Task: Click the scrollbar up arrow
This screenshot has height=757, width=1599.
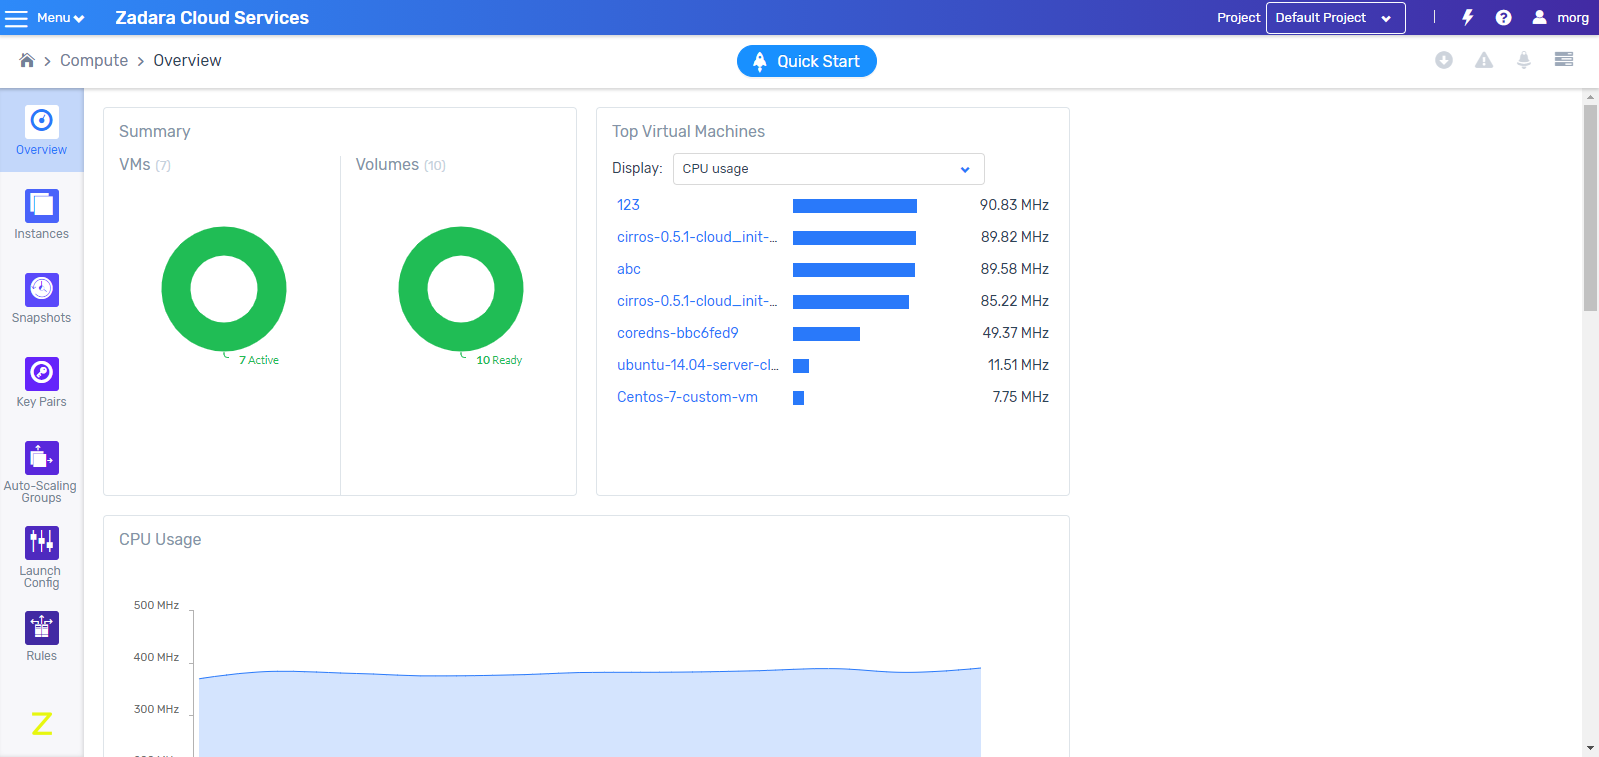Action: (x=1590, y=97)
